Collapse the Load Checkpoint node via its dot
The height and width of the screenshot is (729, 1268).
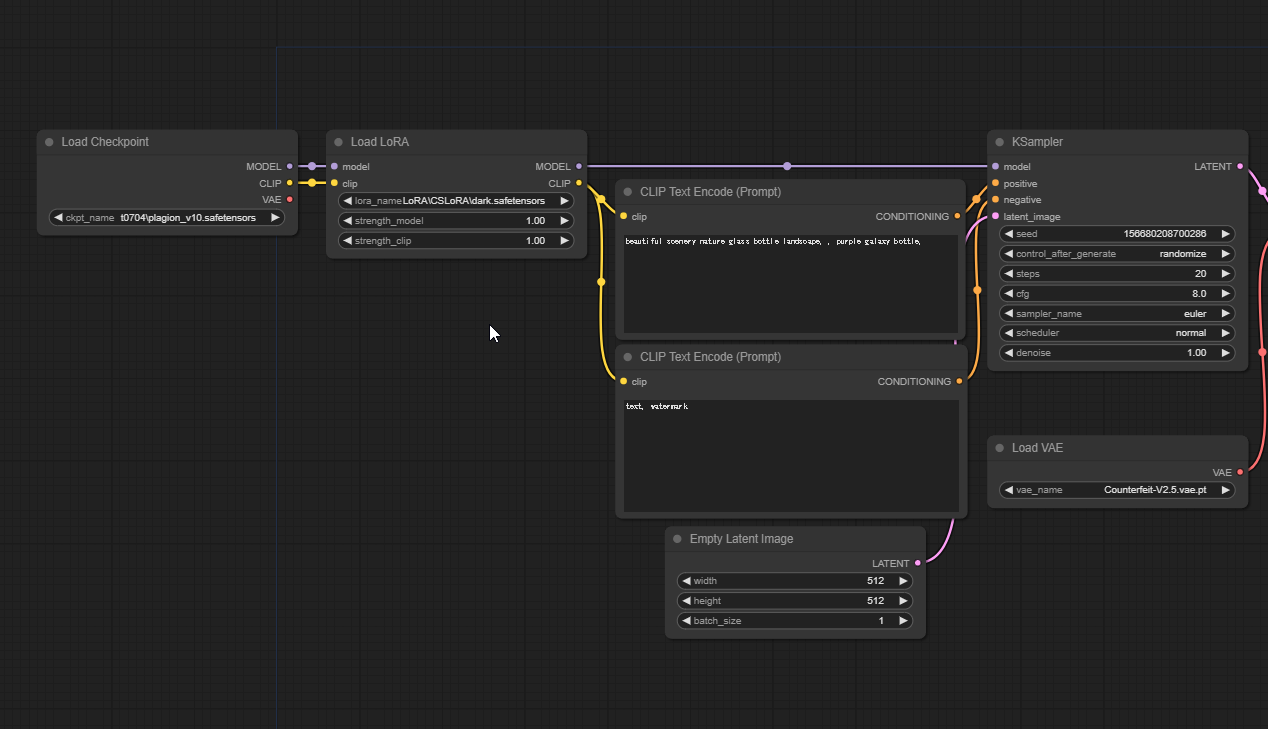click(x=49, y=142)
